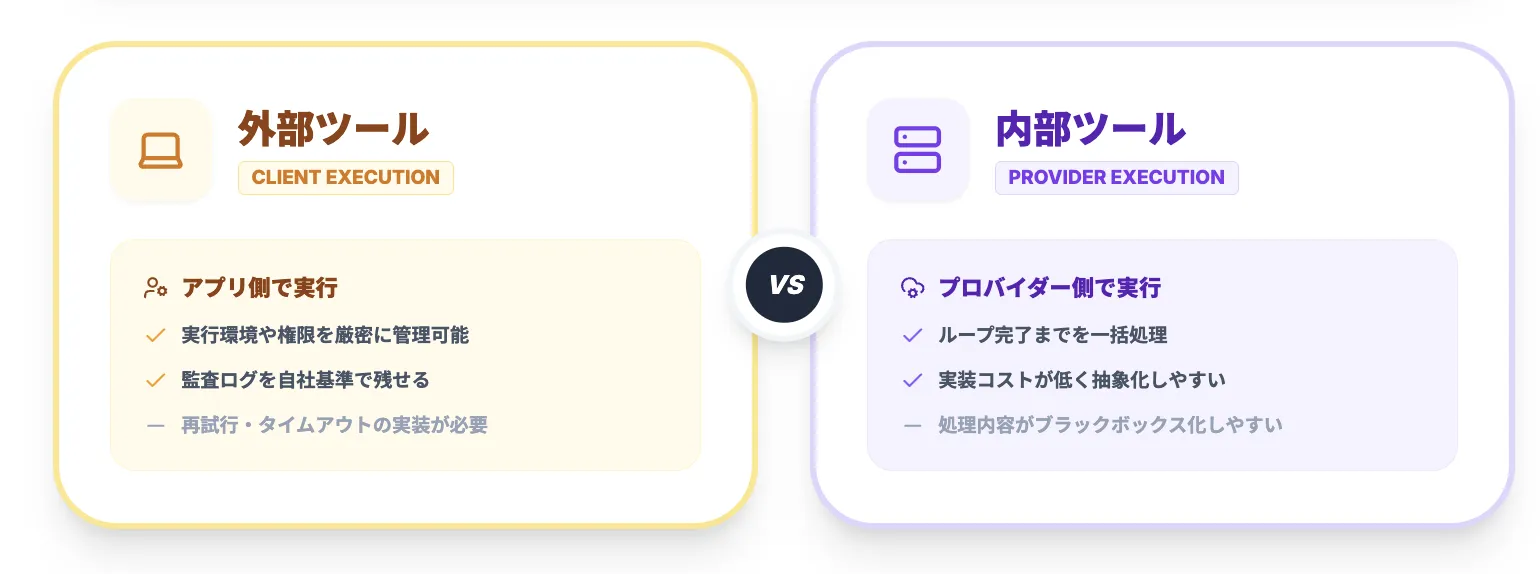
Task: Click the 処理内容がブラックボックス化しやすい text
Action: (1110, 425)
